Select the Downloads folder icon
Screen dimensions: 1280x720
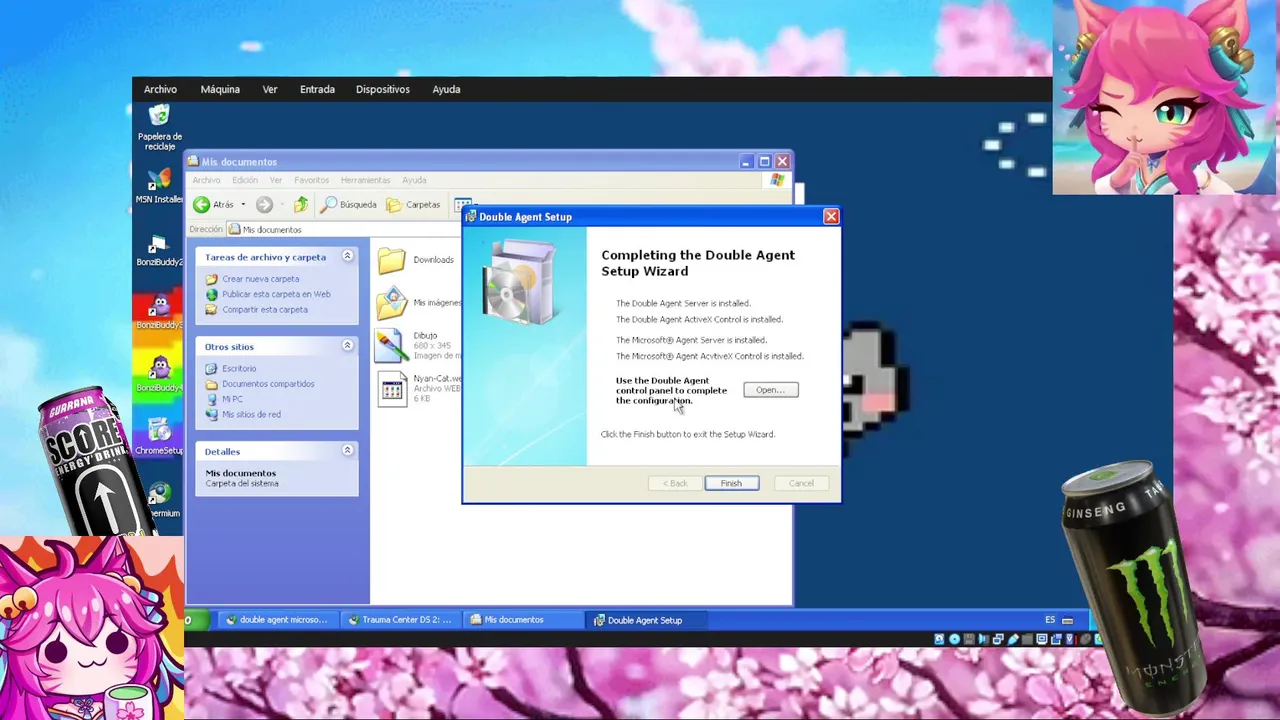click(392, 260)
